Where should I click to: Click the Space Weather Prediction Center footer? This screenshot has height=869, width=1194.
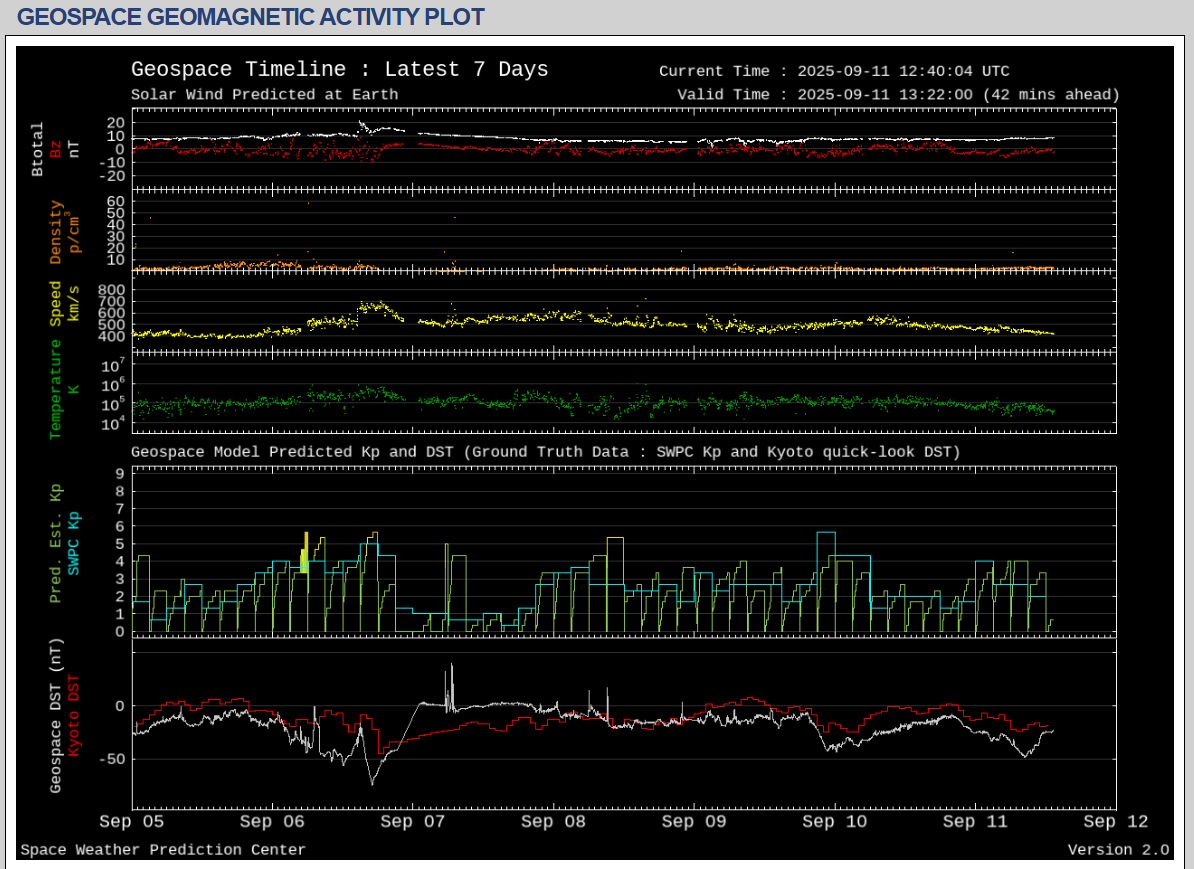(163, 850)
